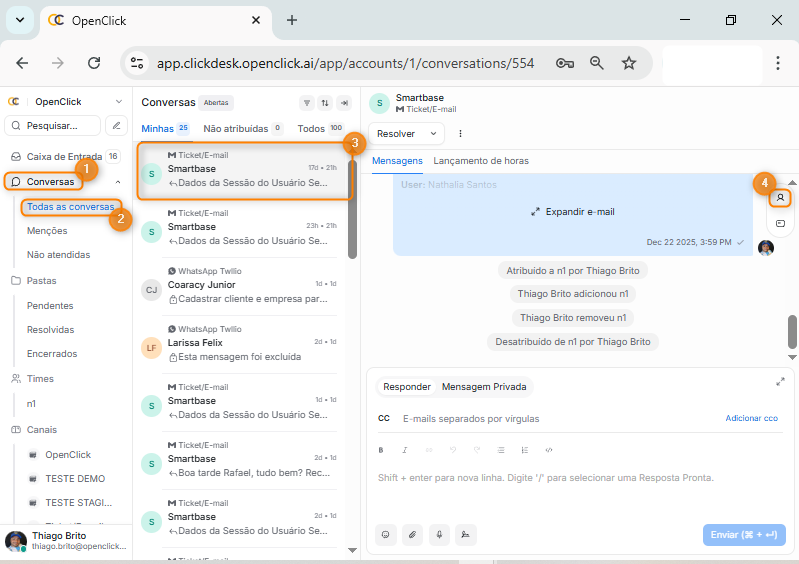The image size is (799, 564).
Task: Collapse the Conversas sidebar section
Action: (118, 182)
